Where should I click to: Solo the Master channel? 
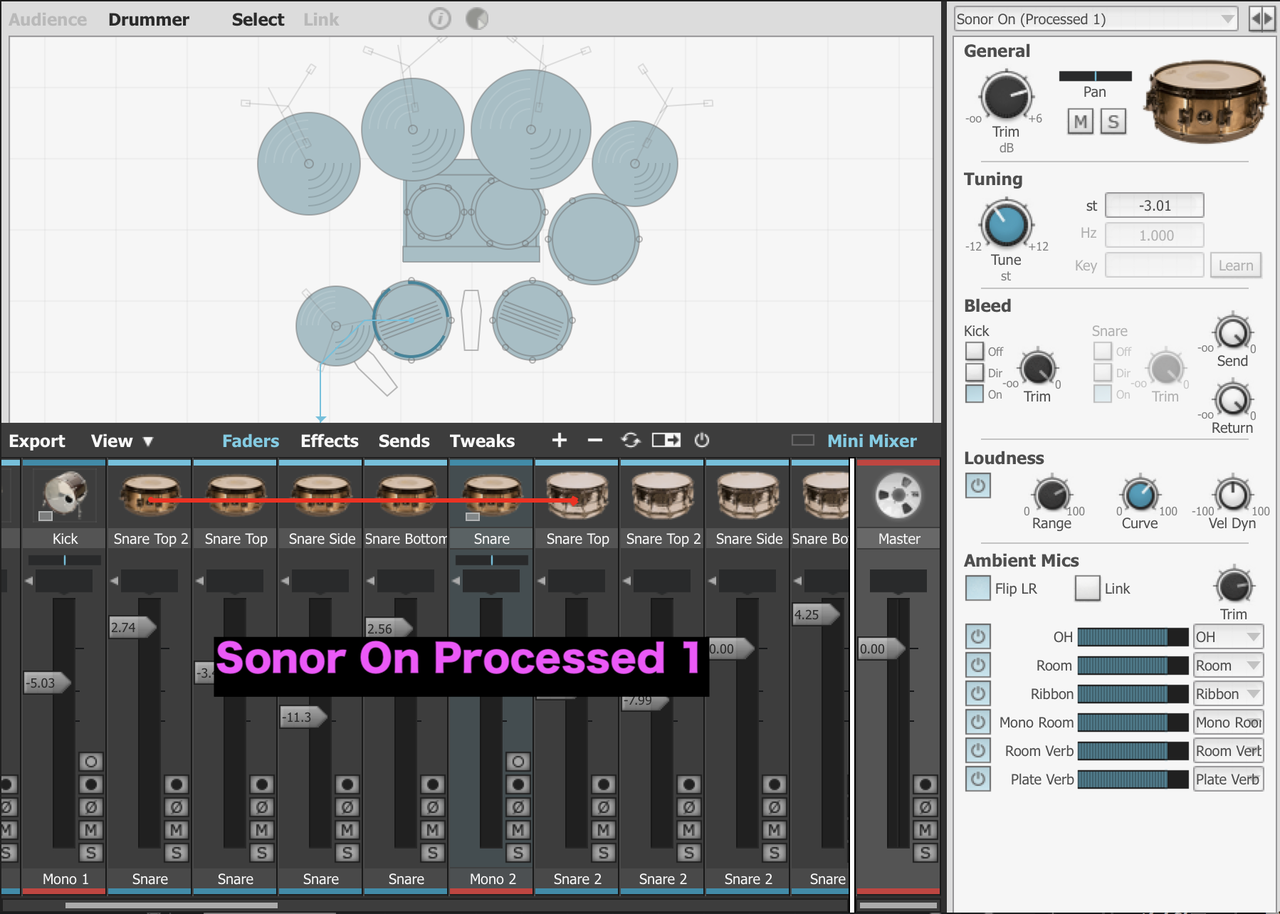point(925,853)
